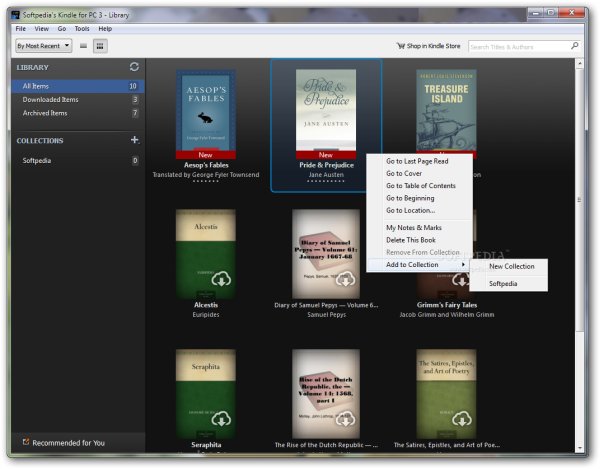Click the library sync refresh icon
Viewport: 600px width, 469px height.
pos(134,67)
